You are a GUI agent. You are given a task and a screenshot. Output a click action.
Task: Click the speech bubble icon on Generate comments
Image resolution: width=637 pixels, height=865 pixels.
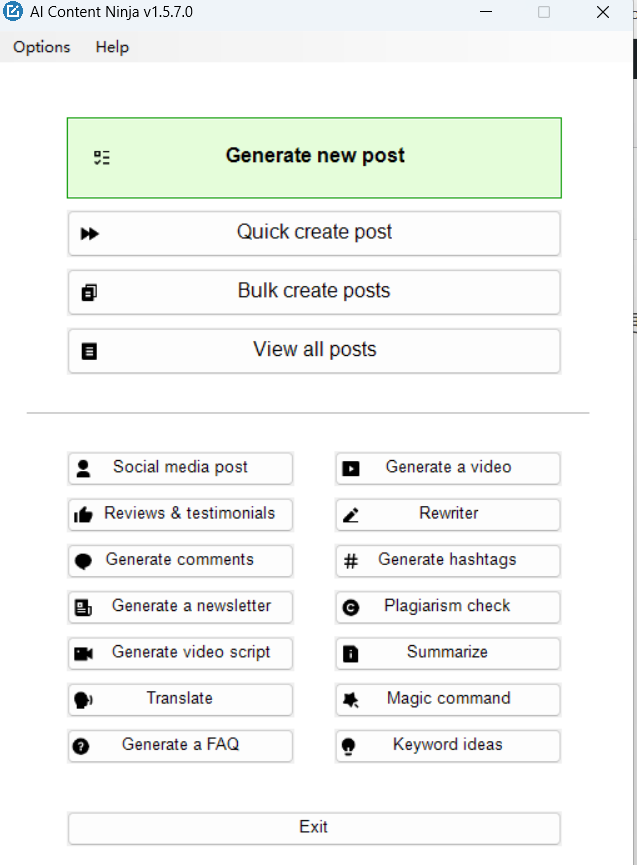83,561
